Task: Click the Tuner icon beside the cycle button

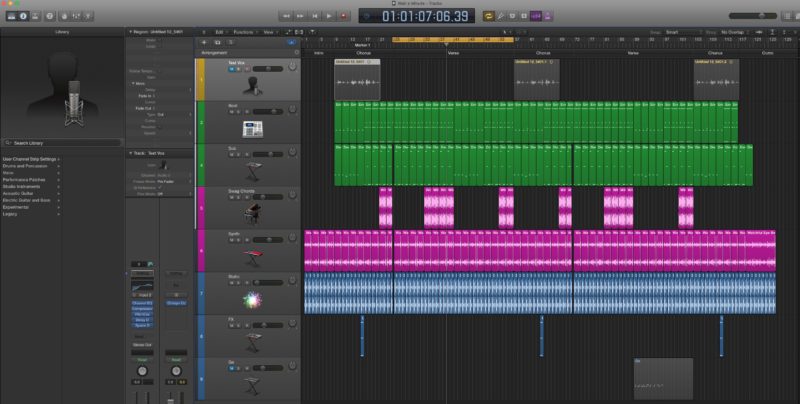Action: (x=501, y=16)
